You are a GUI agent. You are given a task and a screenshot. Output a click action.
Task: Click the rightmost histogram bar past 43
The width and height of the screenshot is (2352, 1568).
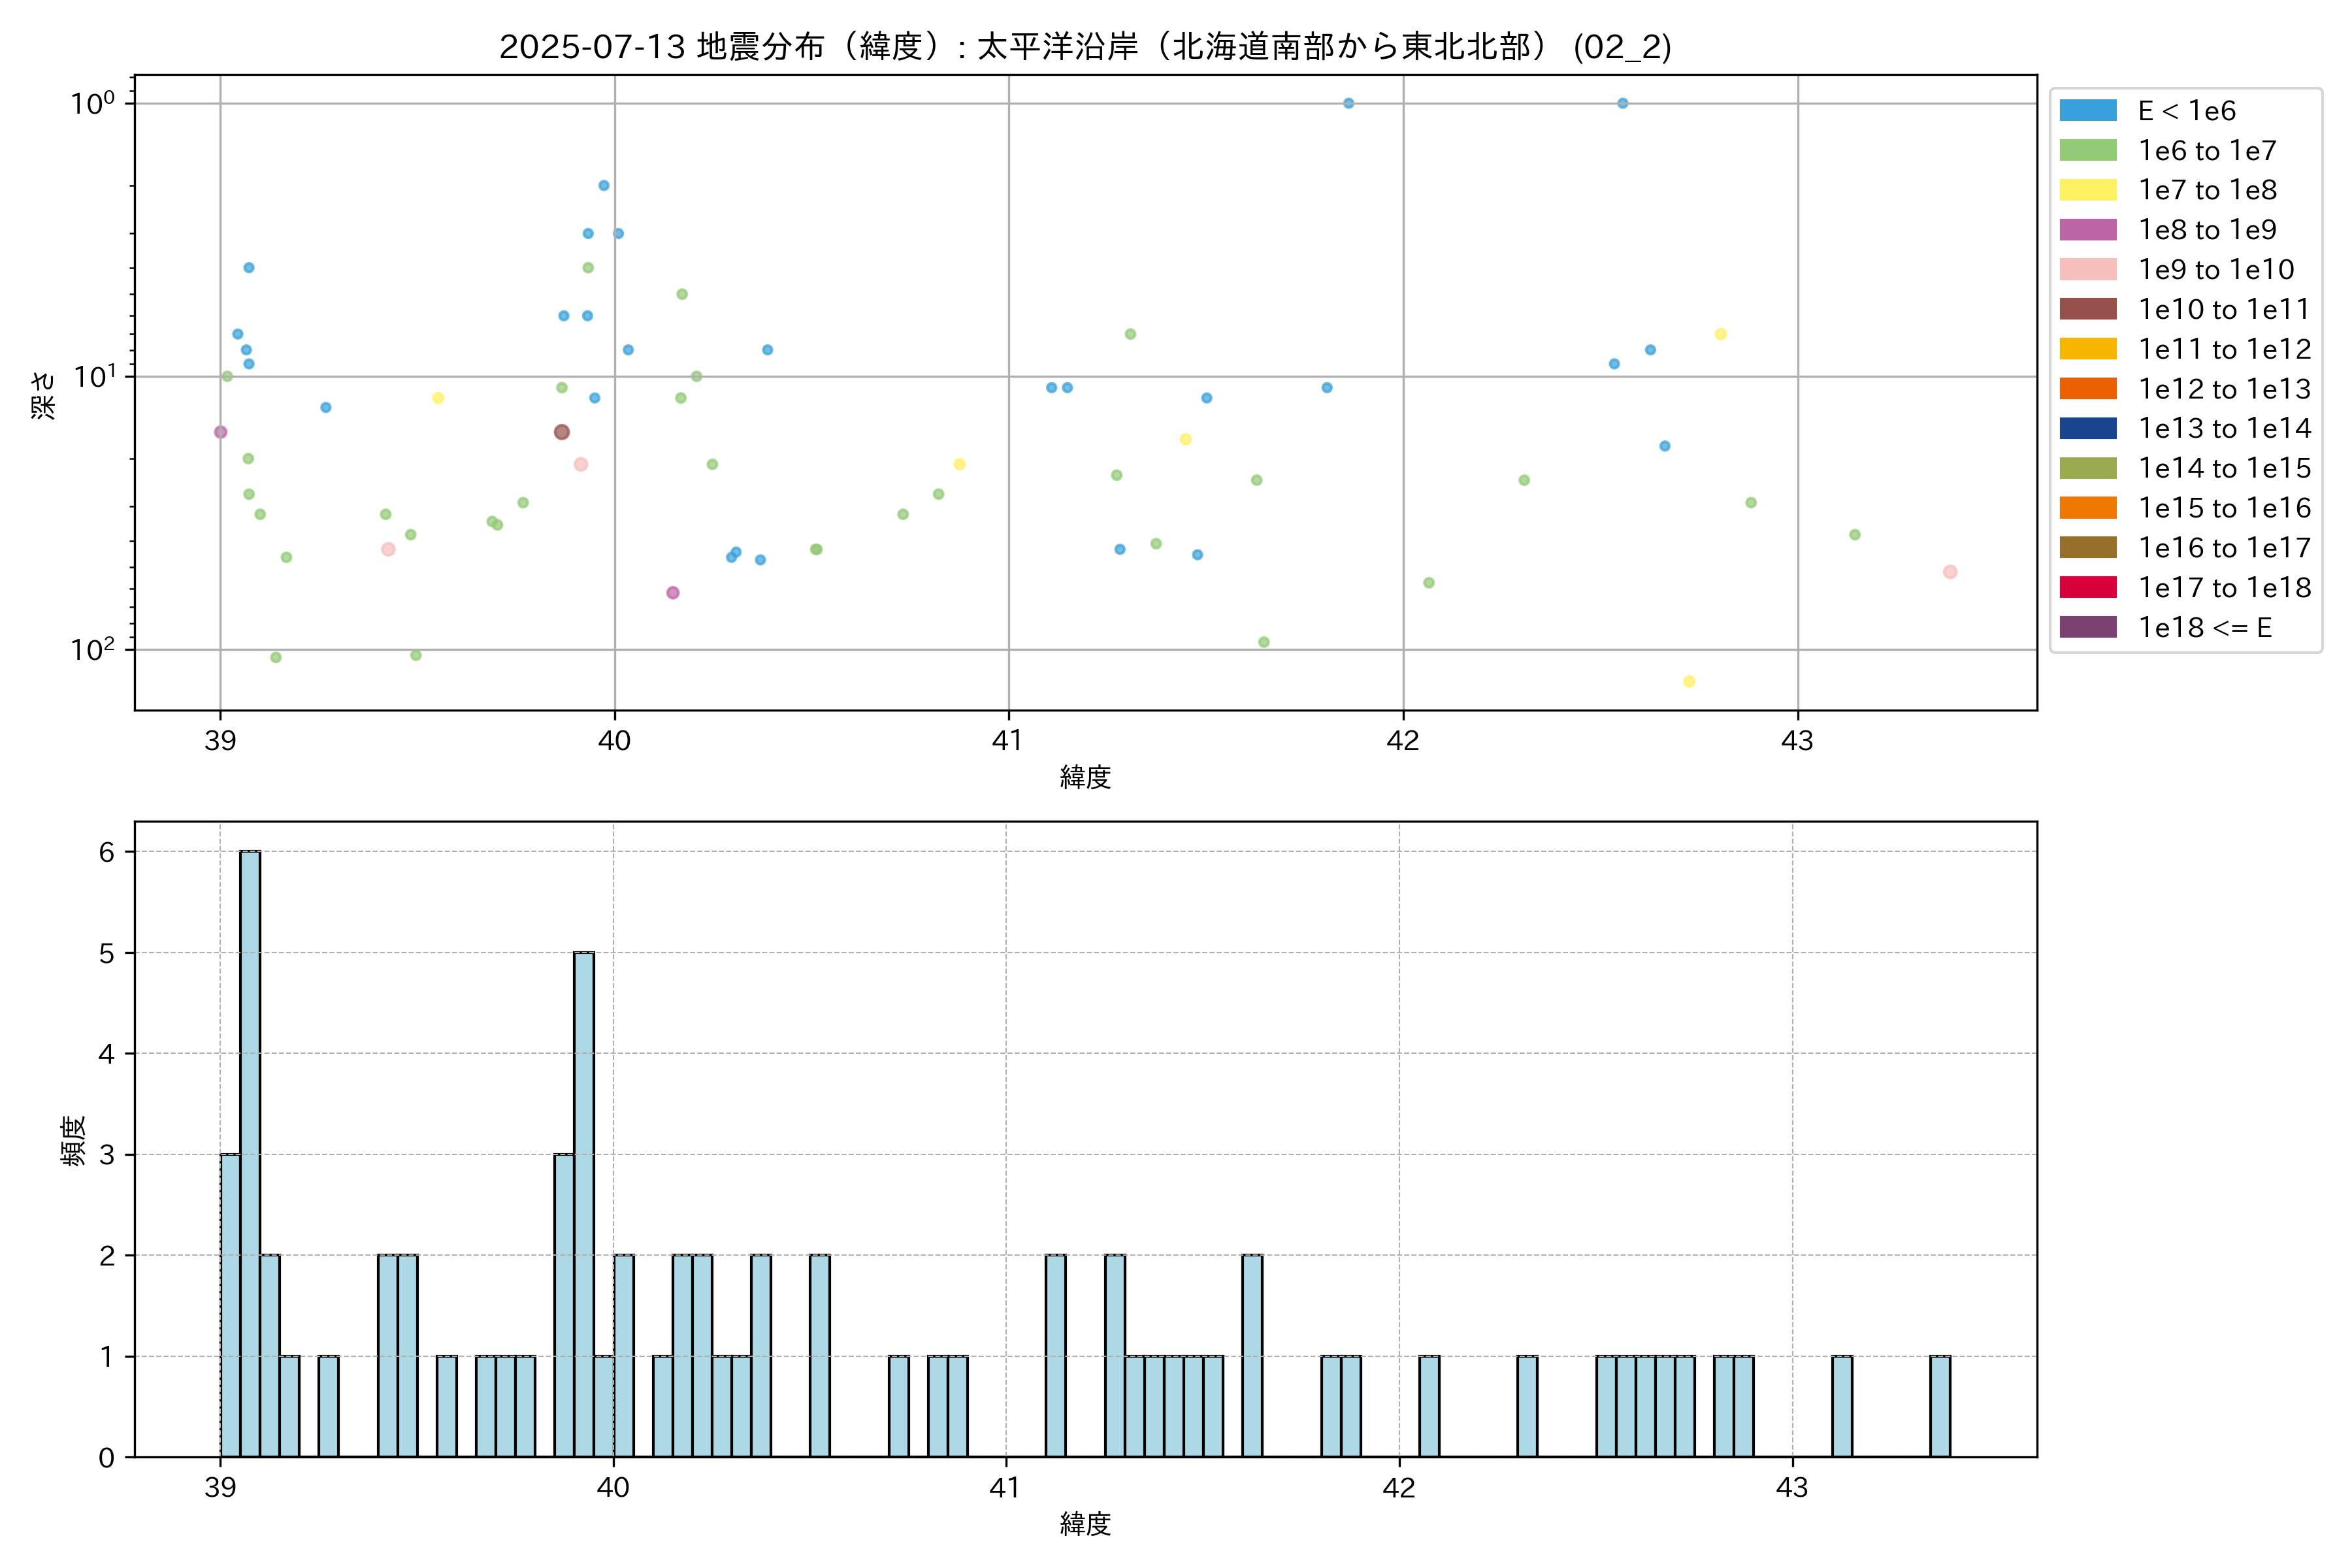(x=1940, y=1406)
